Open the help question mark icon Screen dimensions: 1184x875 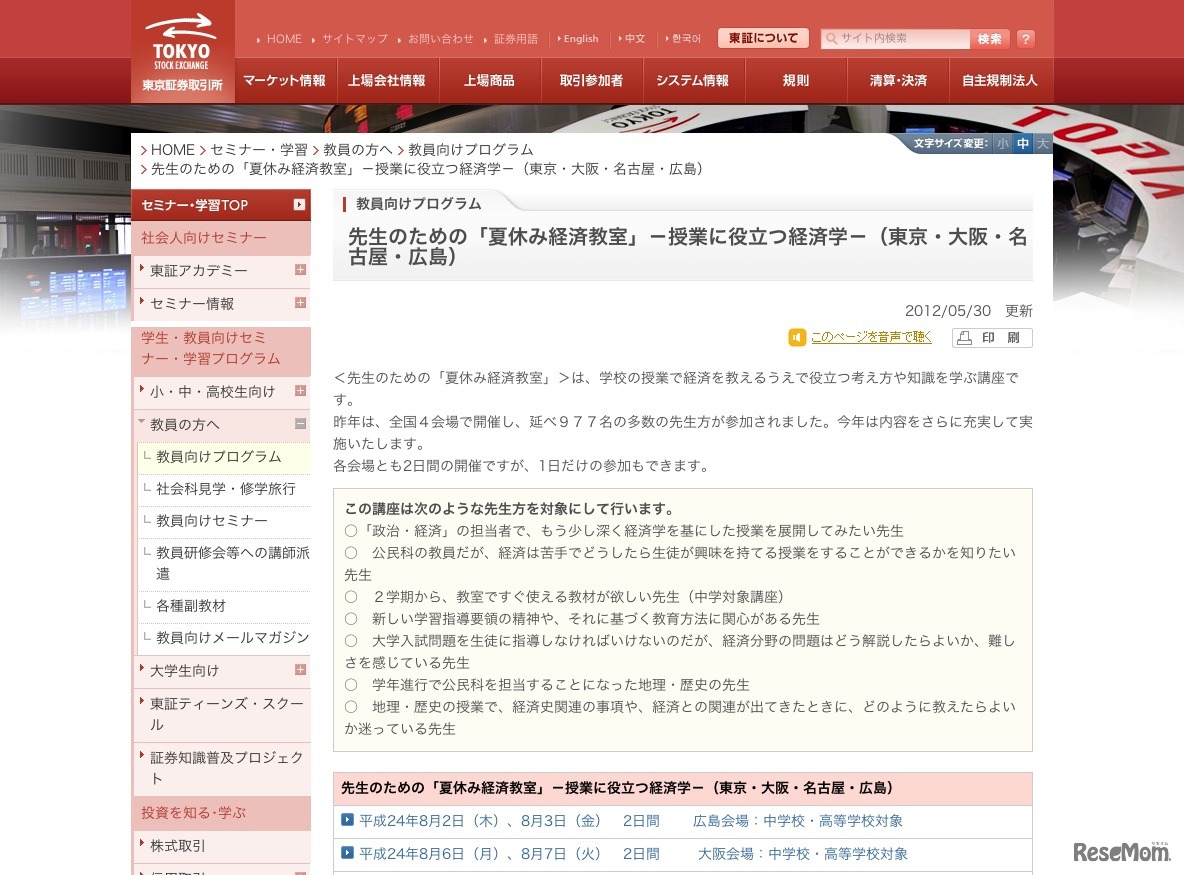tap(1026, 39)
